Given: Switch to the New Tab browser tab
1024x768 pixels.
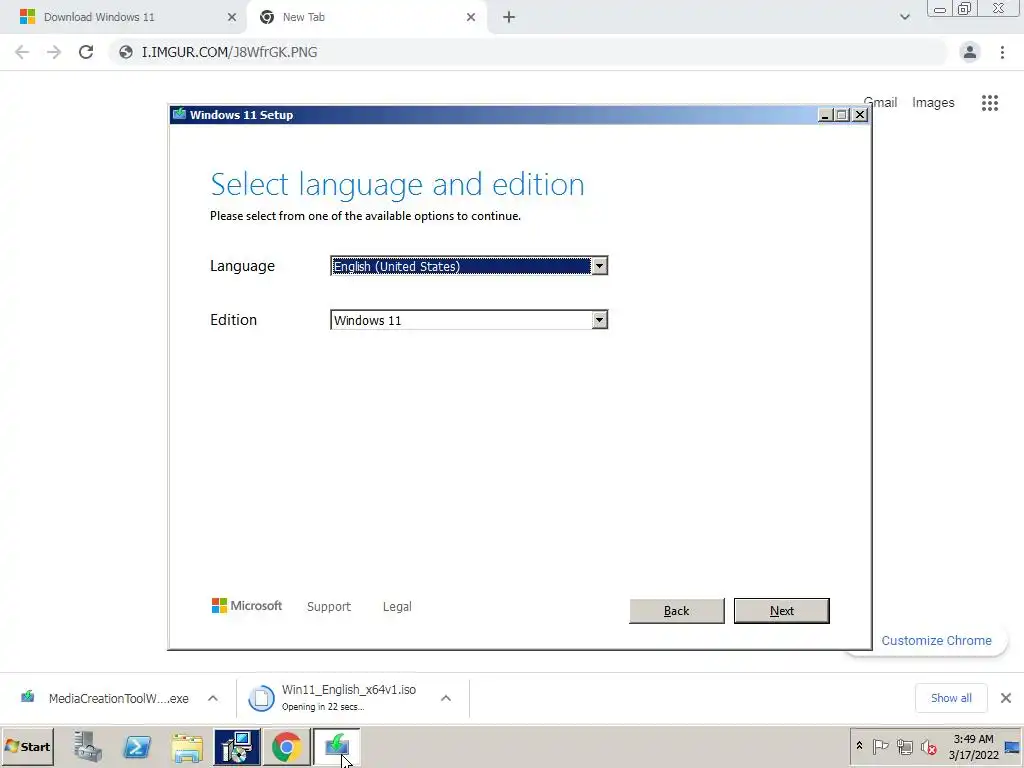Looking at the screenshot, I should [366, 17].
